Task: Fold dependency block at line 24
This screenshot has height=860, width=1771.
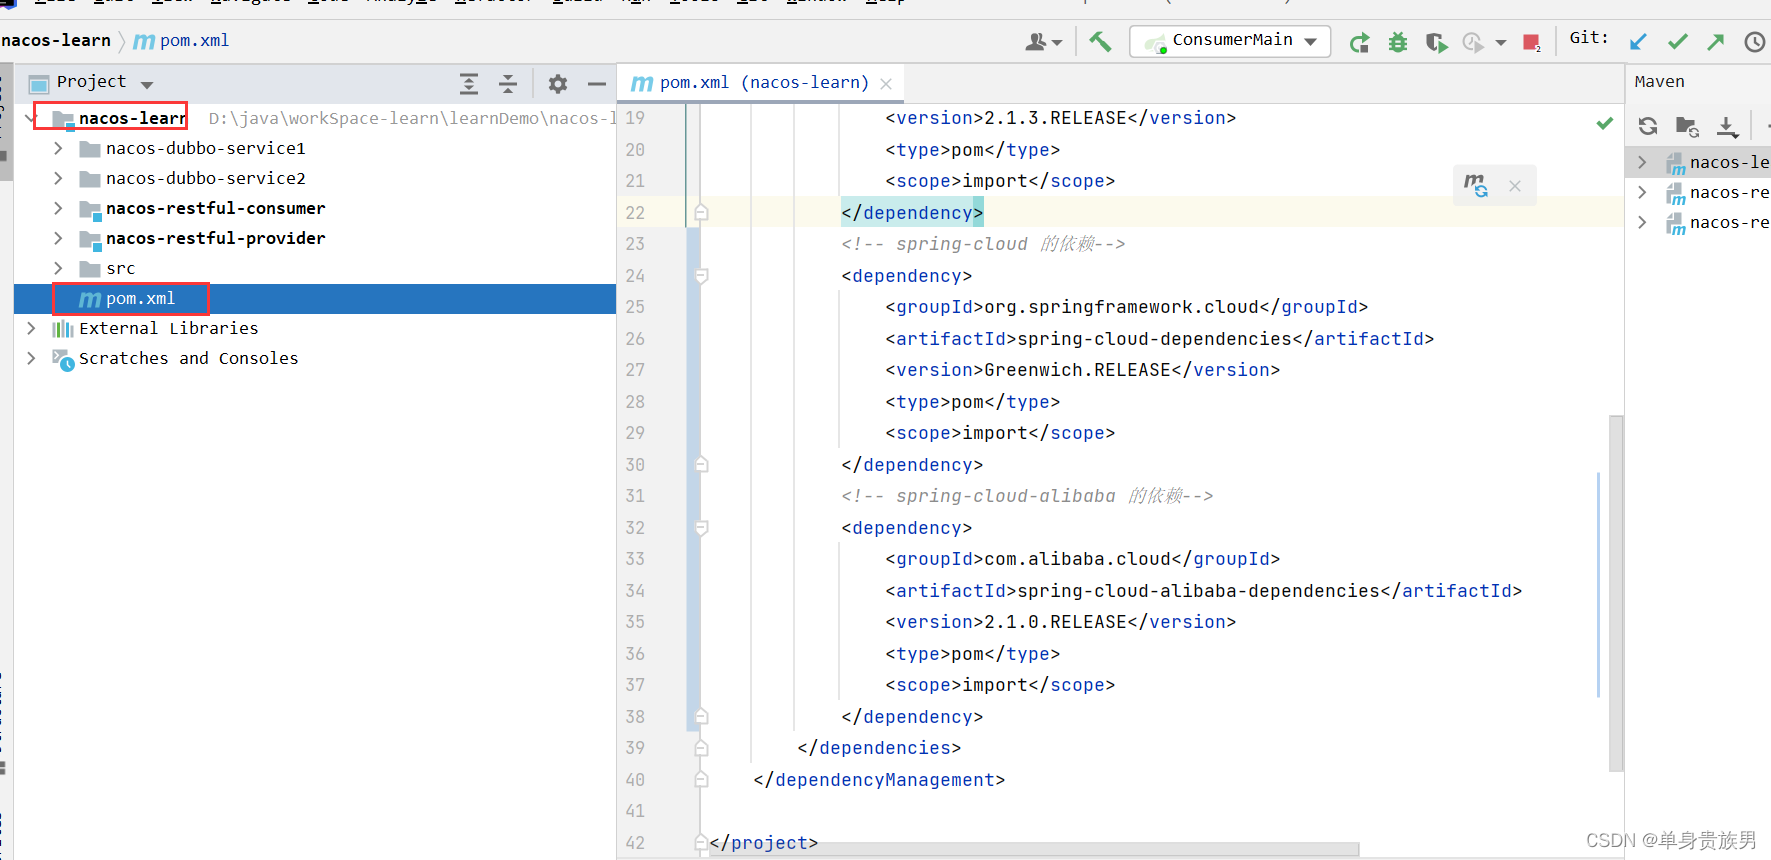Action: click(701, 275)
